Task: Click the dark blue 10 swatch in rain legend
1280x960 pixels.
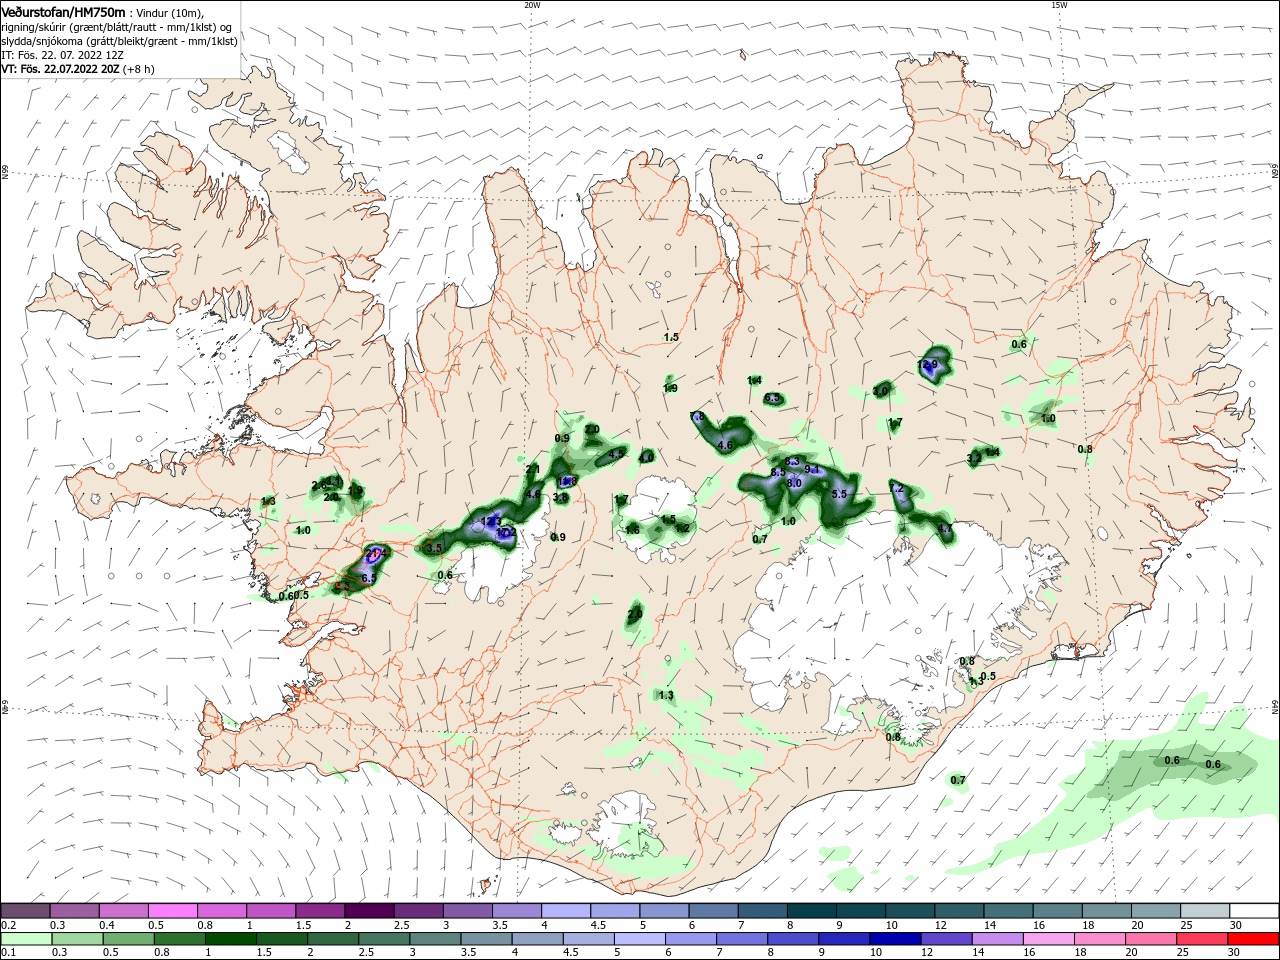Action: click(893, 939)
